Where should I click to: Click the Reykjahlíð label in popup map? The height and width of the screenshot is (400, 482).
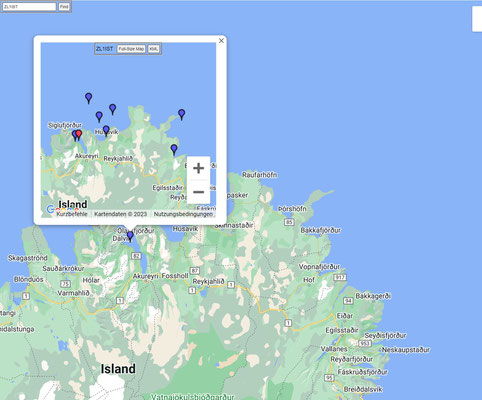point(118,159)
